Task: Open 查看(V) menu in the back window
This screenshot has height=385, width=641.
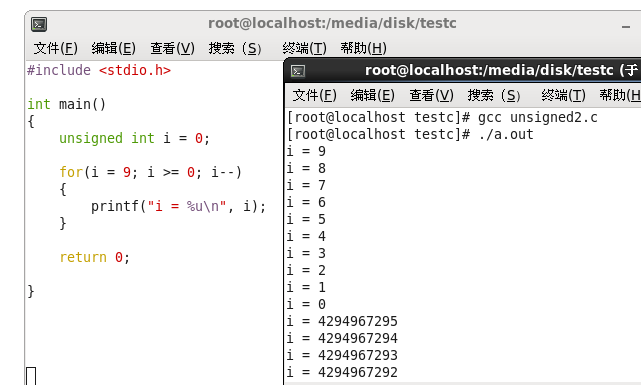Action: pos(173,48)
